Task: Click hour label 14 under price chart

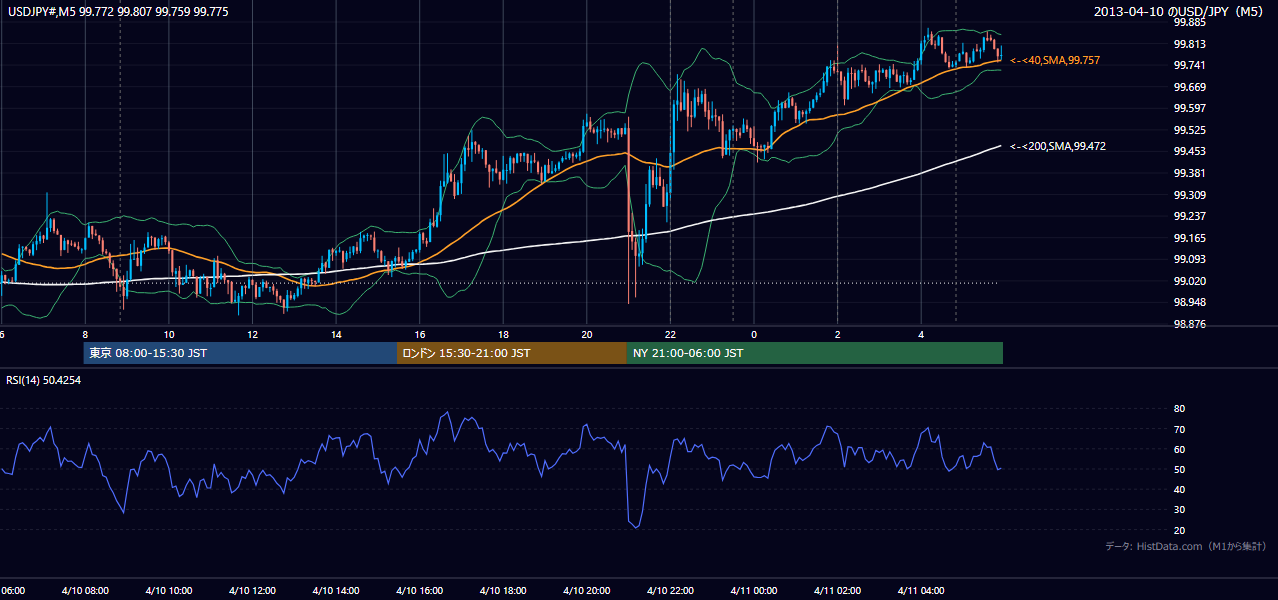Action: point(336,334)
